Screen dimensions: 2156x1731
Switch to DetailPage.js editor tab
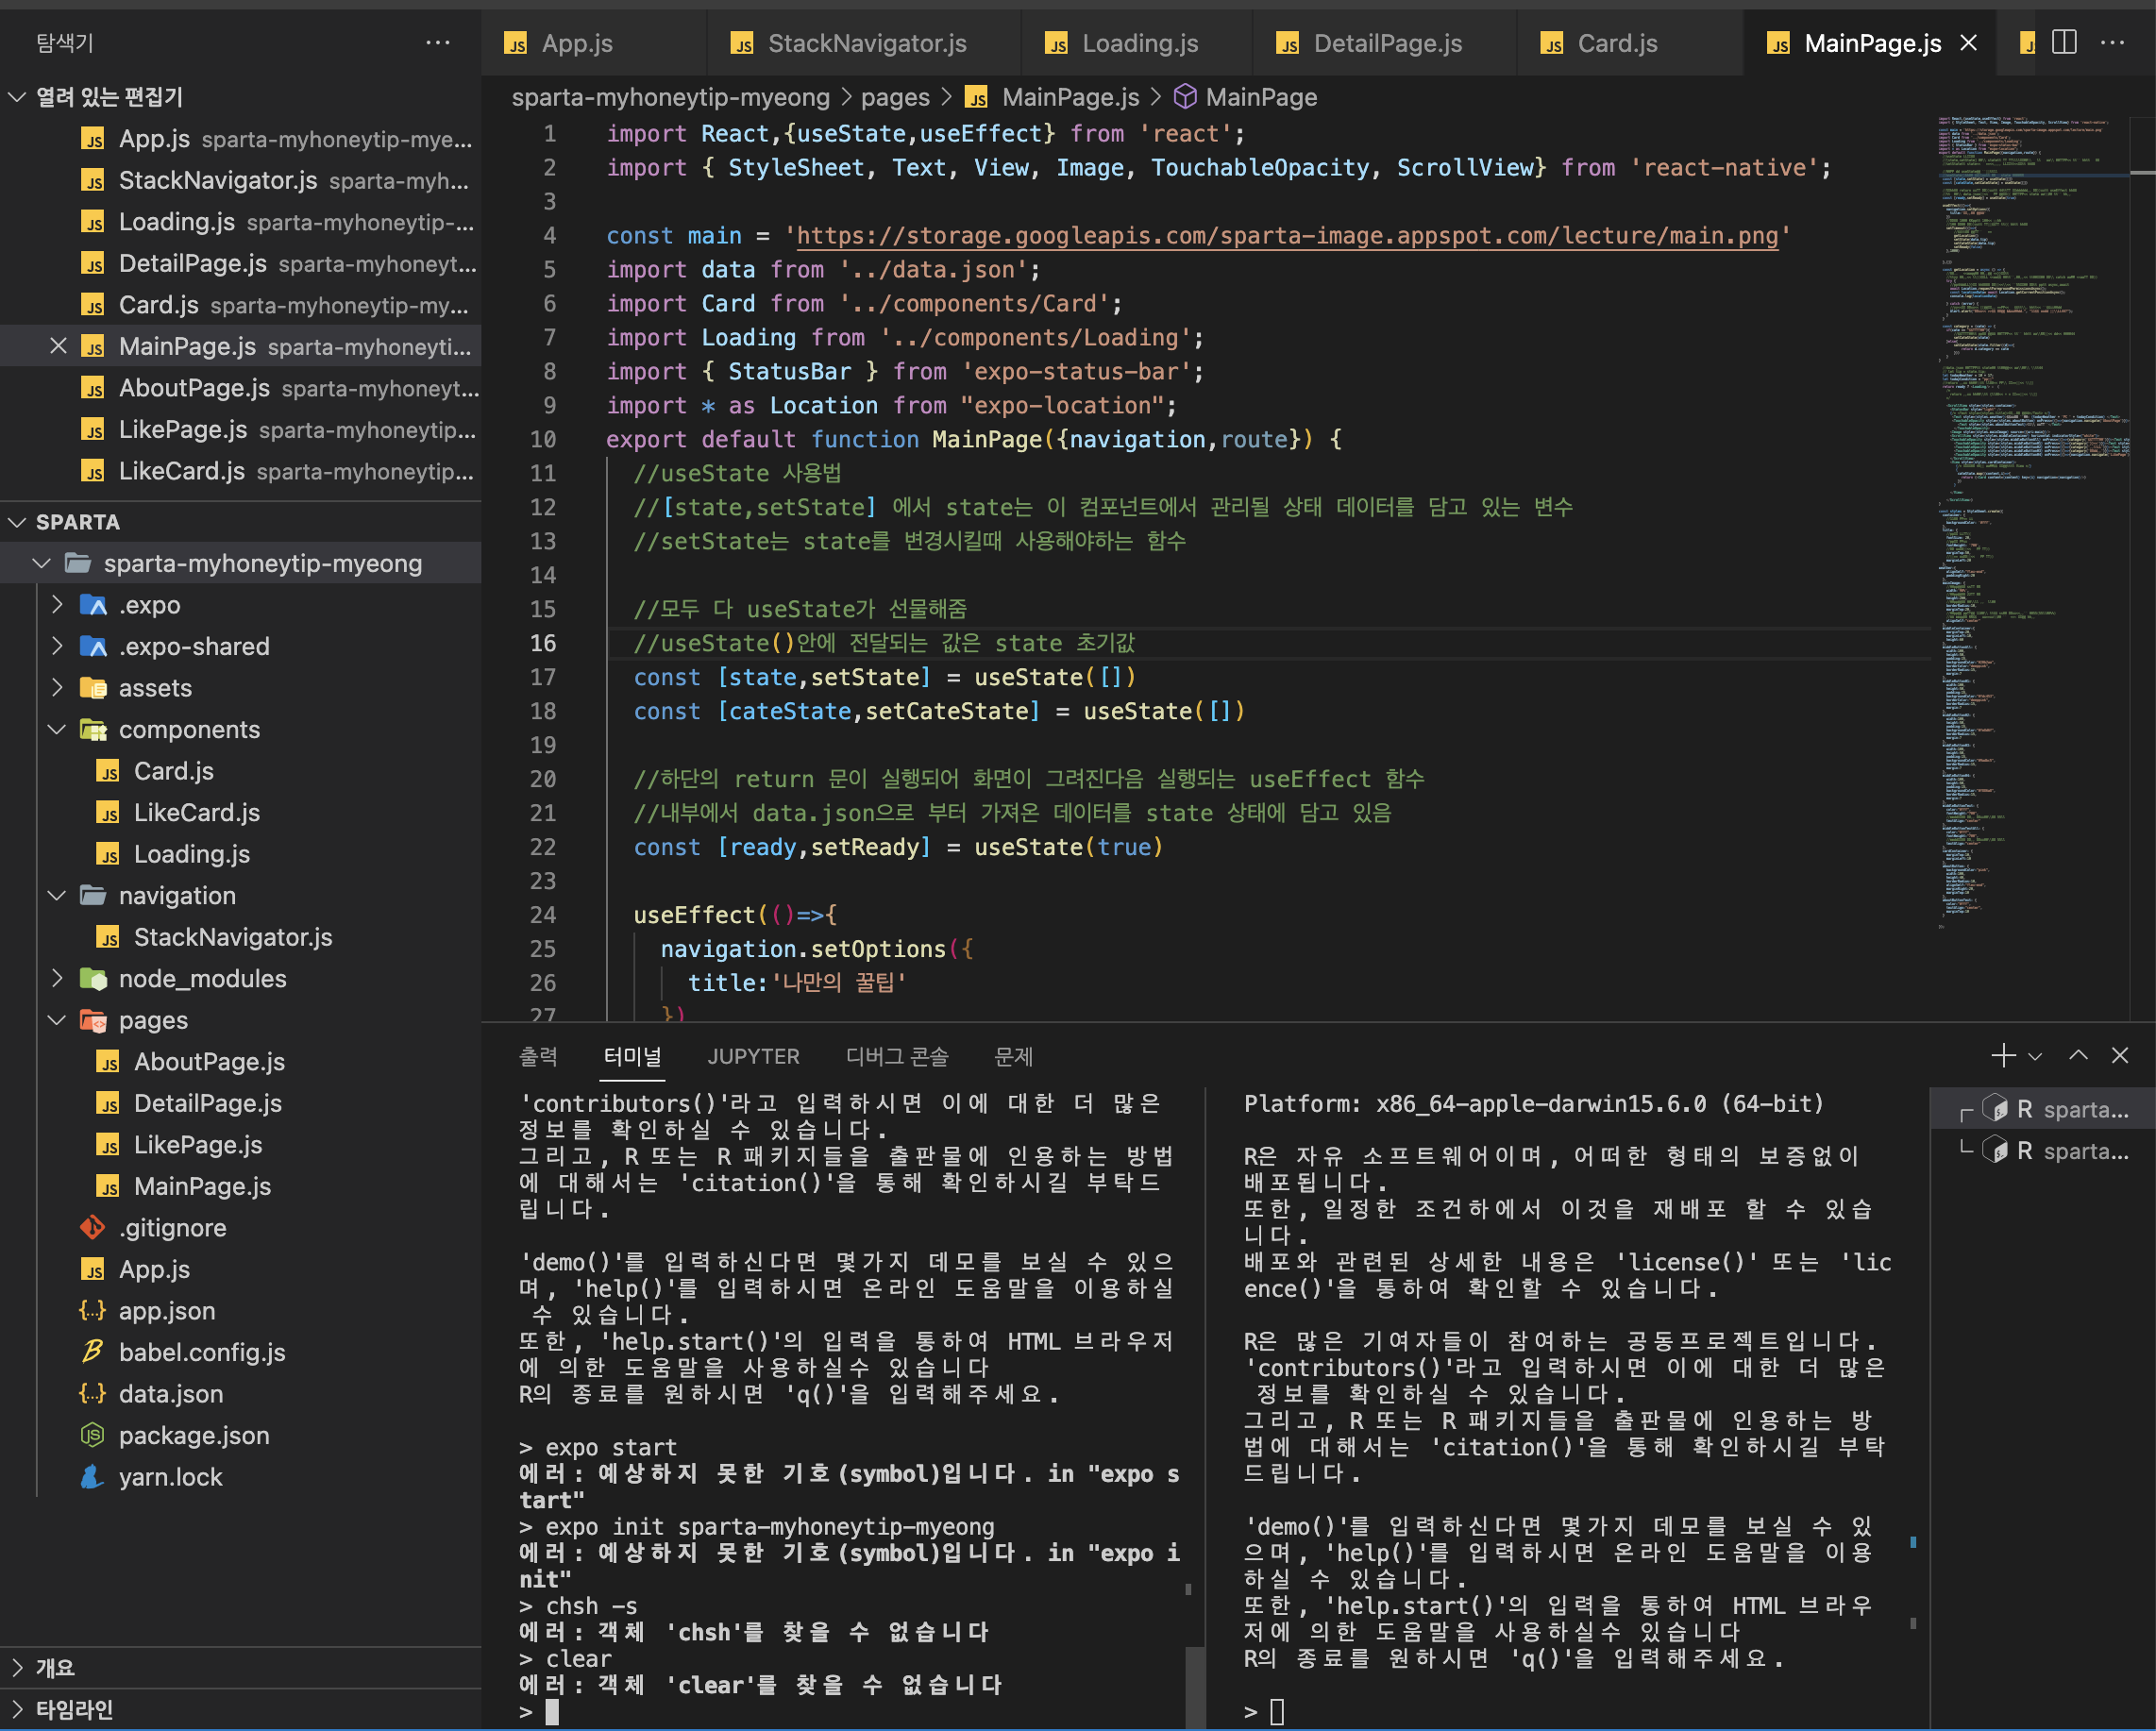[1384, 43]
